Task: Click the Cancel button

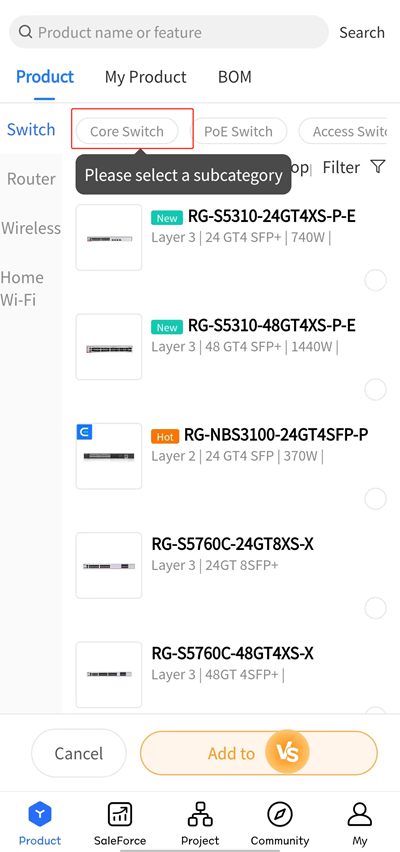Action: (79, 753)
